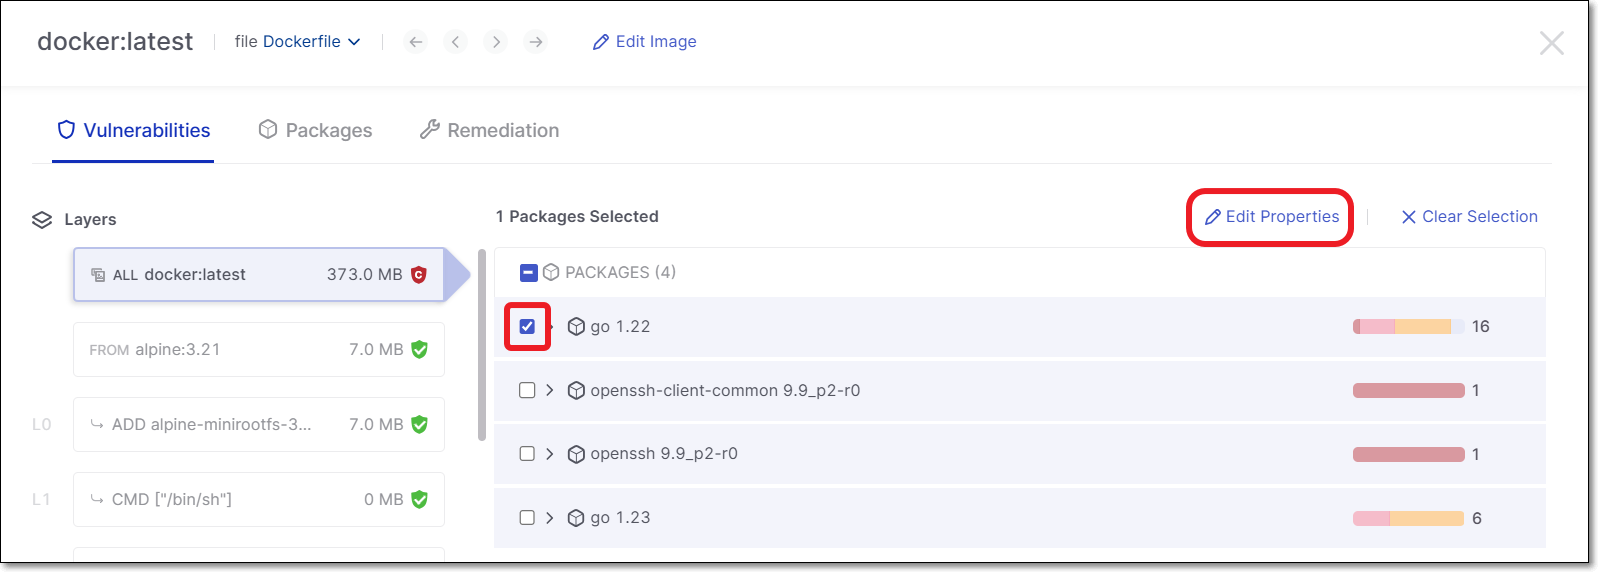Select the ALL docker:latest layer
Screen dimensions: 1598x572
coord(259,275)
